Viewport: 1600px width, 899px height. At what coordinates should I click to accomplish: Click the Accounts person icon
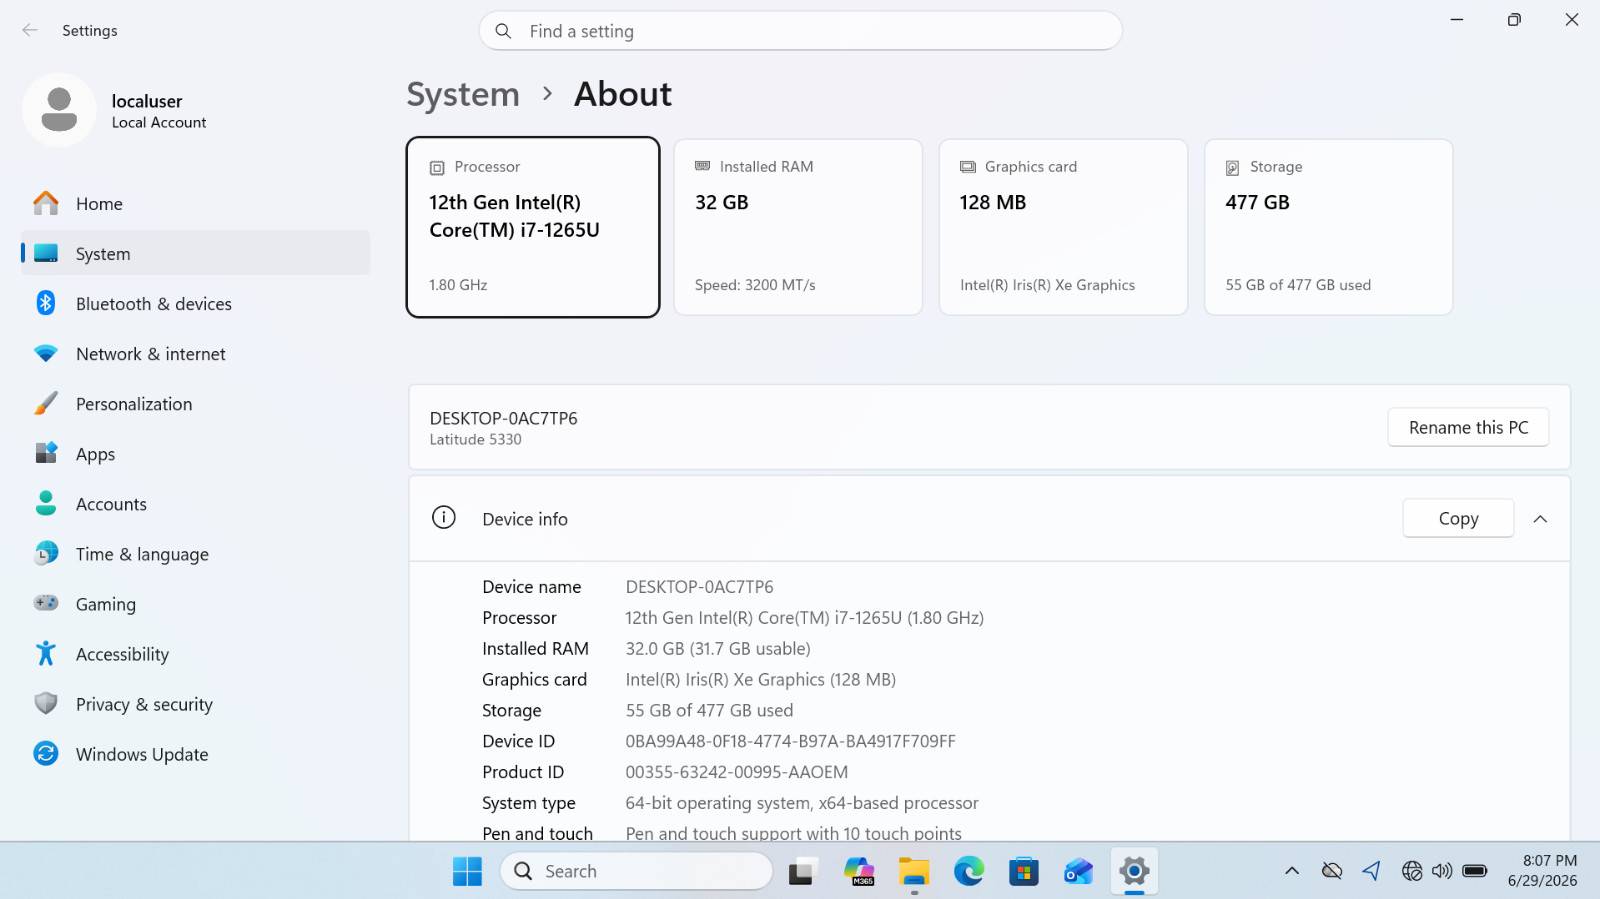pyautogui.click(x=46, y=503)
